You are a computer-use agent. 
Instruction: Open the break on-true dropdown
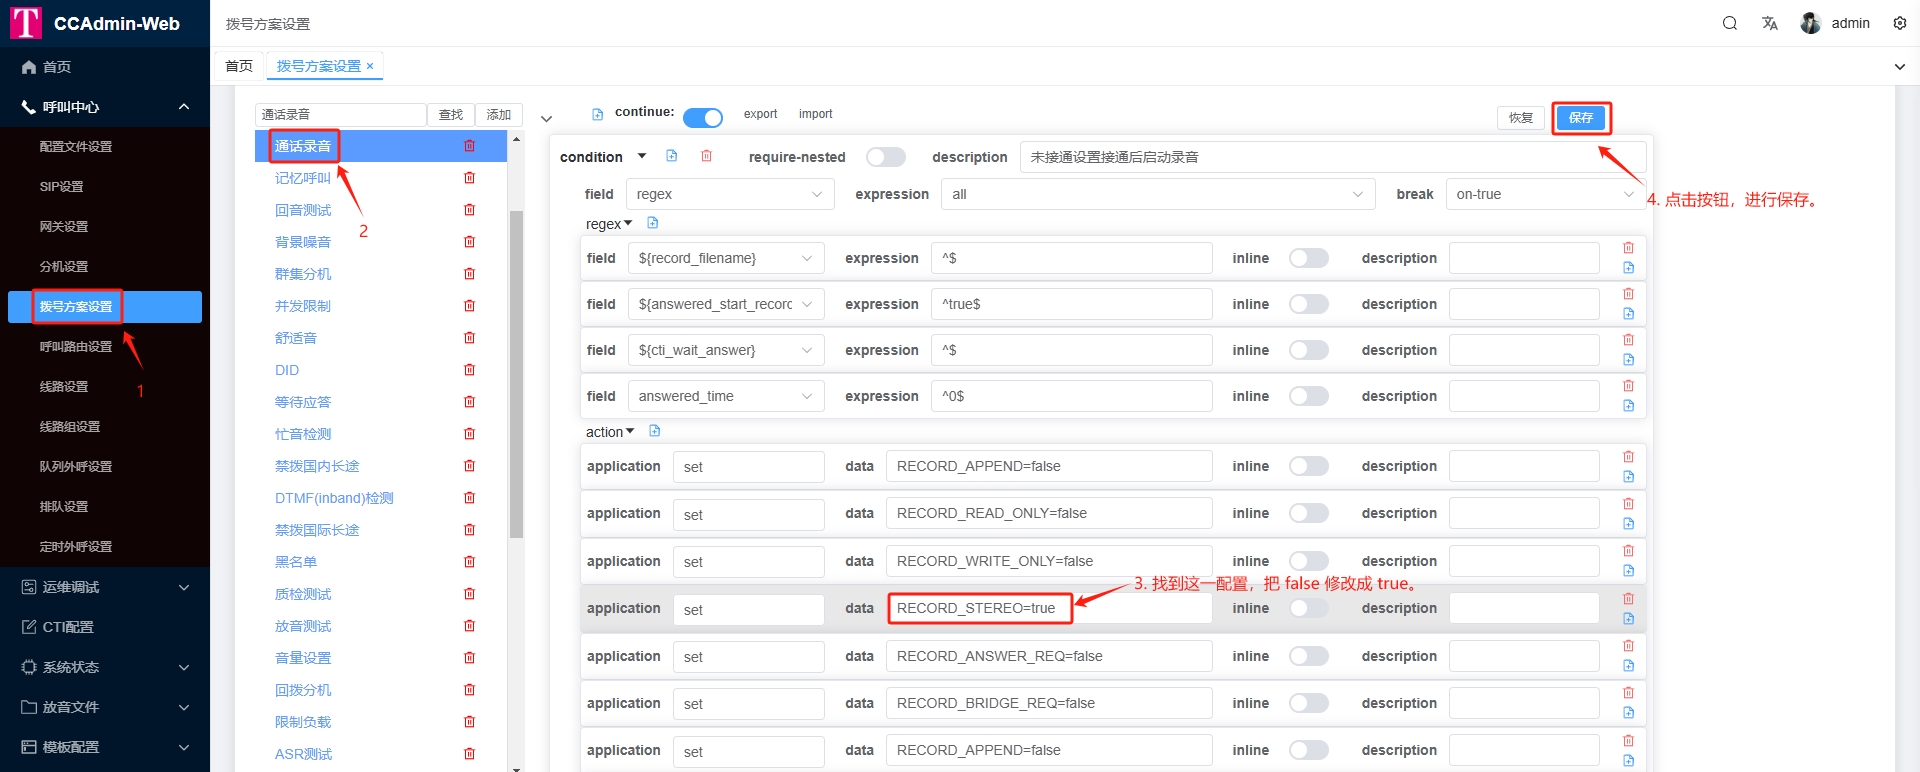[x=1543, y=194]
